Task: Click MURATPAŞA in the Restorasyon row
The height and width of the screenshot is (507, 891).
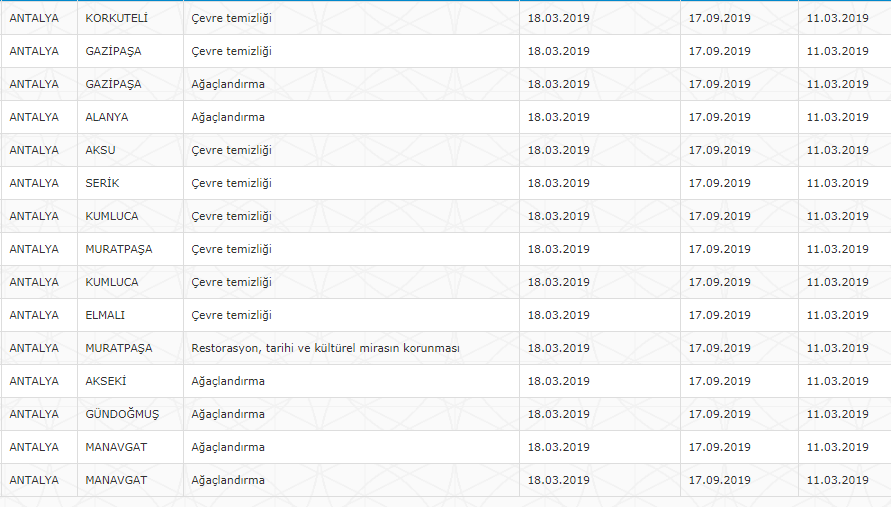Action: [119, 348]
